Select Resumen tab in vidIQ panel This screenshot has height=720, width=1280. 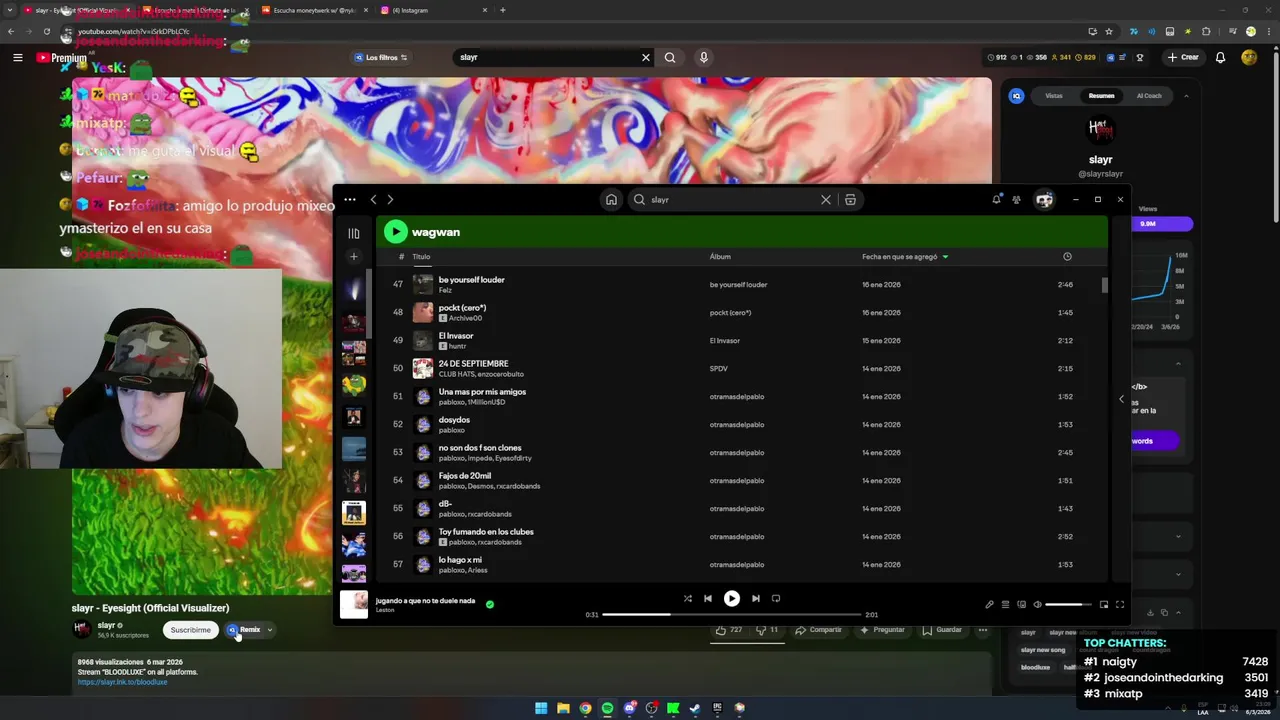click(x=1101, y=96)
